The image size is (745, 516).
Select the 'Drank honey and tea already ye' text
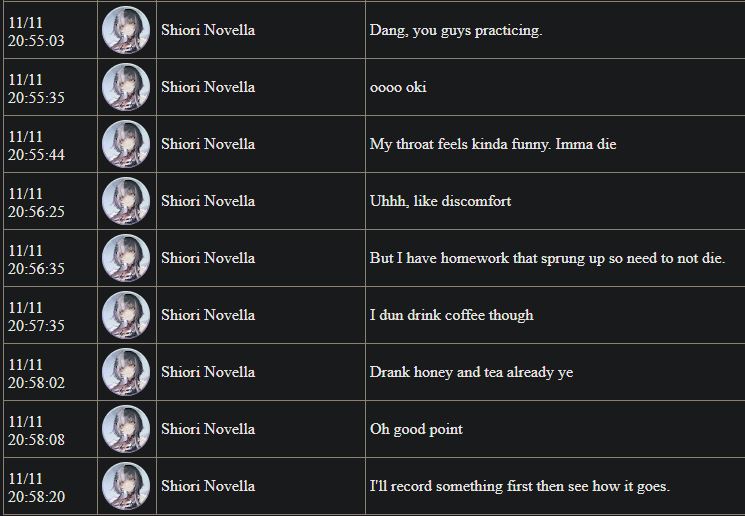471,373
